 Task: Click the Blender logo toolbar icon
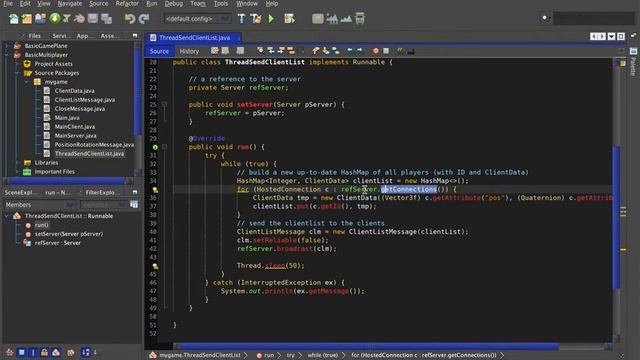[80, 19]
